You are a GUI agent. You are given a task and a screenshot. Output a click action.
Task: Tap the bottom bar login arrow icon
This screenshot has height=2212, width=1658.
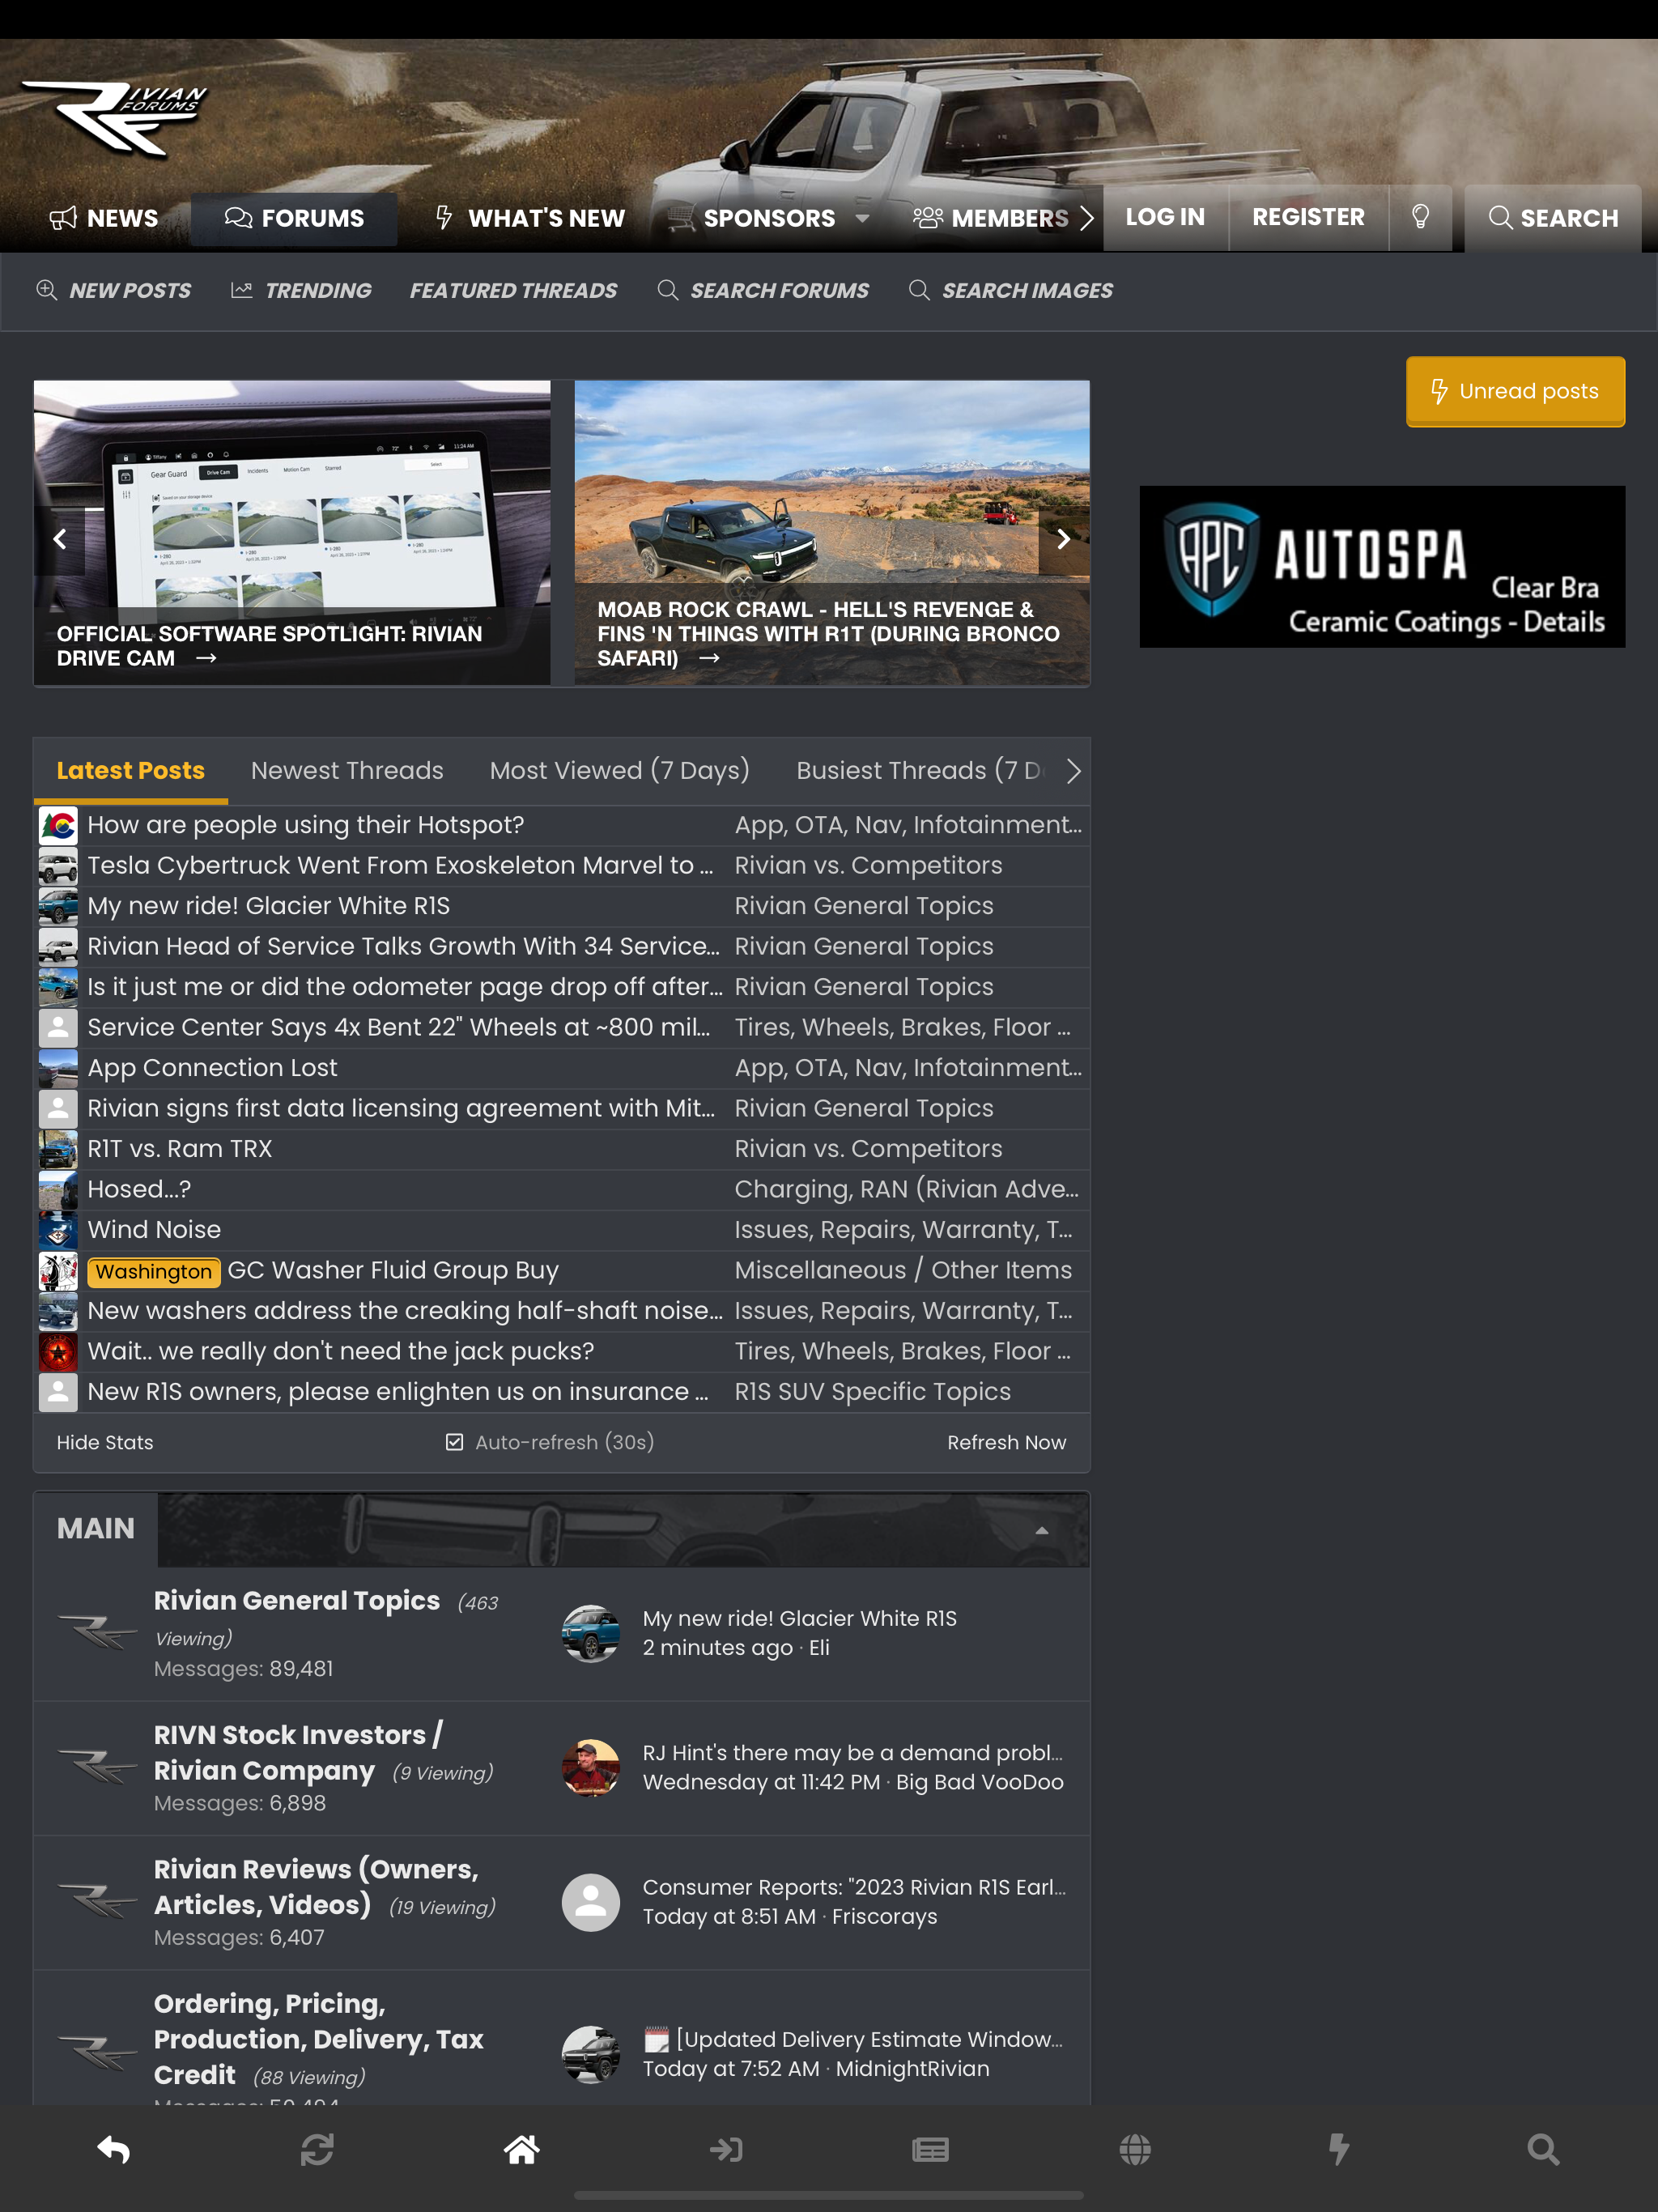726,2149
